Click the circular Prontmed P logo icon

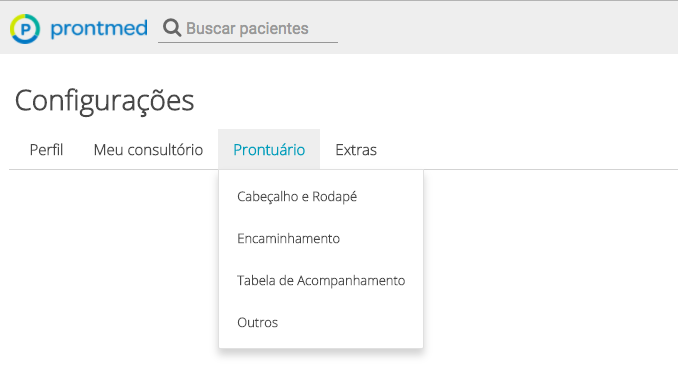pyautogui.click(x=25, y=29)
